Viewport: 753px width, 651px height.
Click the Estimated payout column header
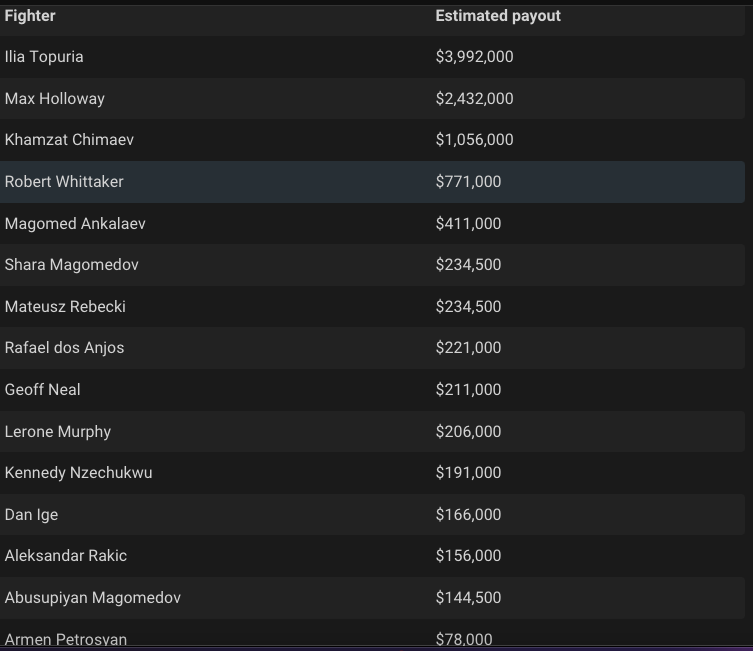click(x=498, y=16)
